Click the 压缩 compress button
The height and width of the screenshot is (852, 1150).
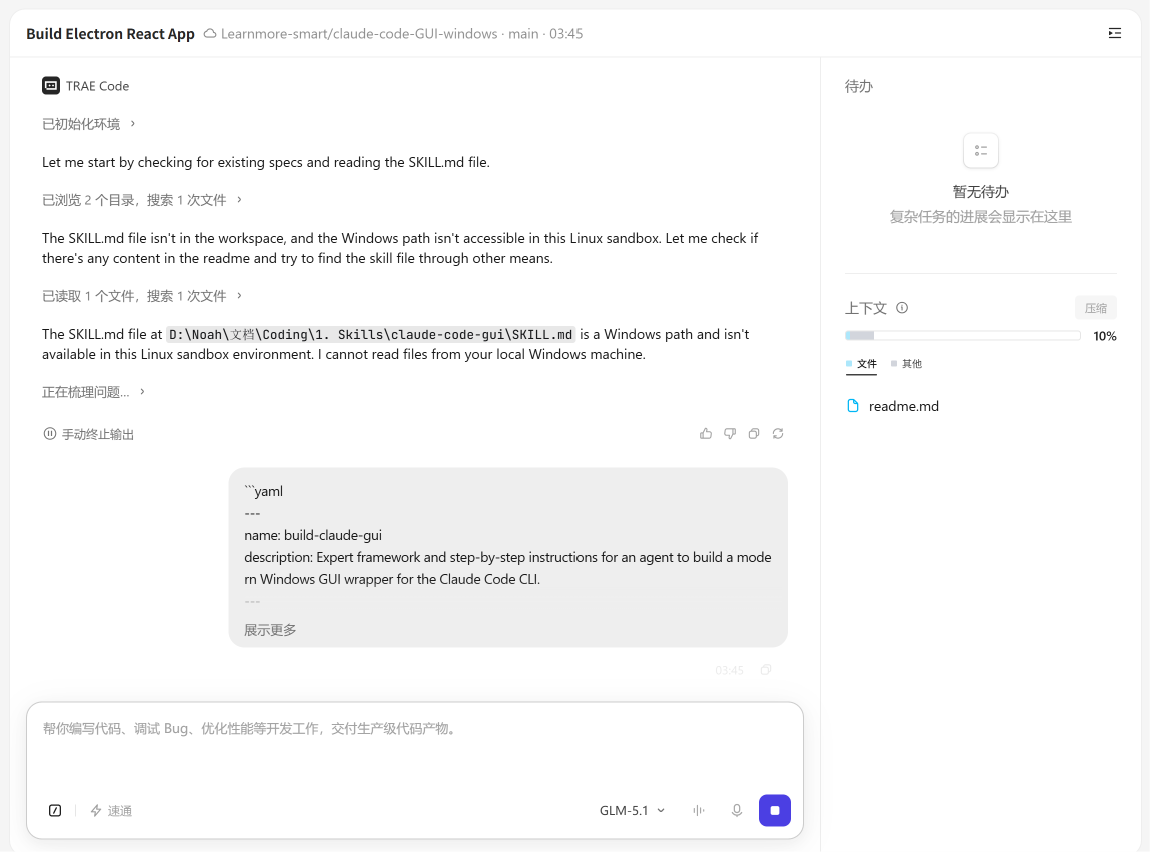click(x=1096, y=308)
